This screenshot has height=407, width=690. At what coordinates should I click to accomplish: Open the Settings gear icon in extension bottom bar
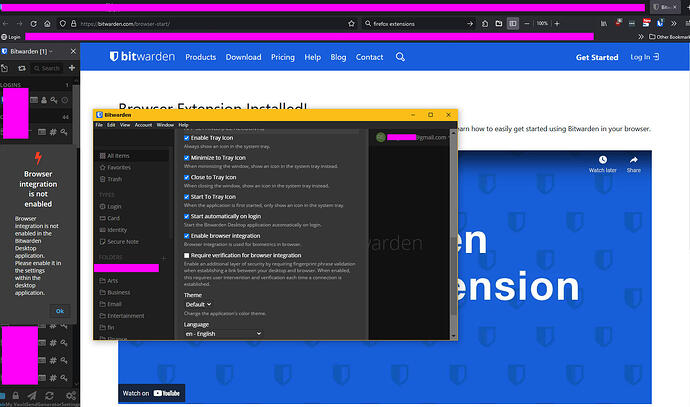(x=70, y=395)
